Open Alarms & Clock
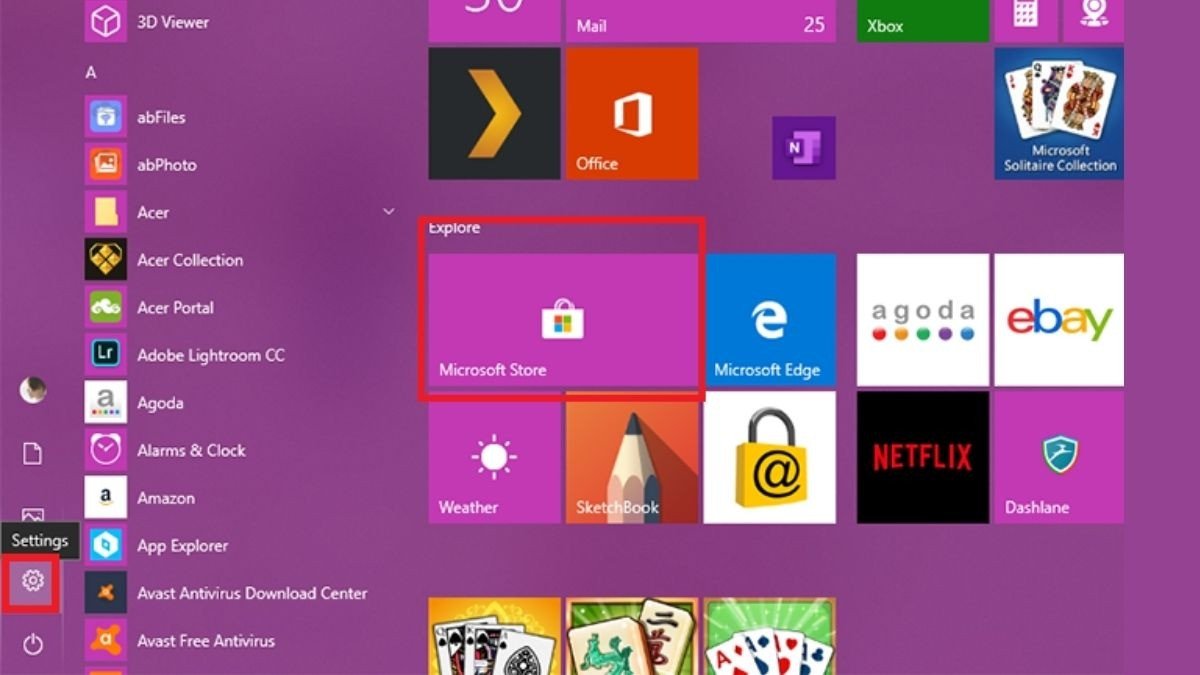Screen dimensions: 1200x675 [193, 450]
